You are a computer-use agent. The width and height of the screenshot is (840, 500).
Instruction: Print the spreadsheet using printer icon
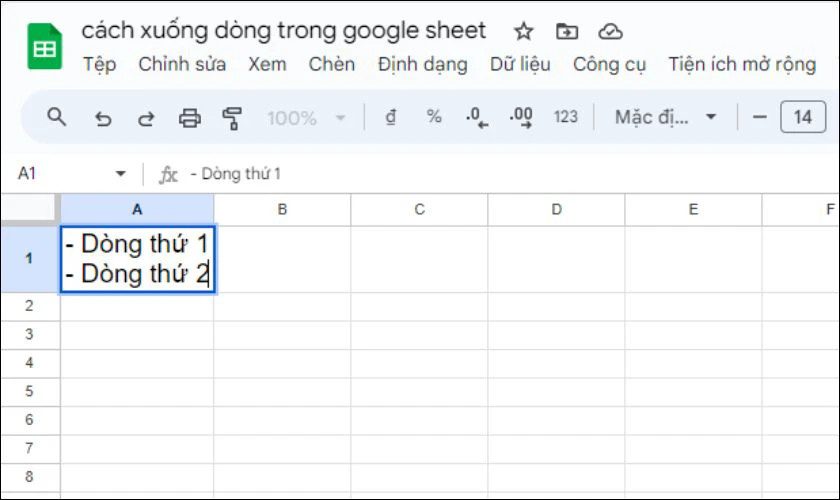(x=190, y=118)
